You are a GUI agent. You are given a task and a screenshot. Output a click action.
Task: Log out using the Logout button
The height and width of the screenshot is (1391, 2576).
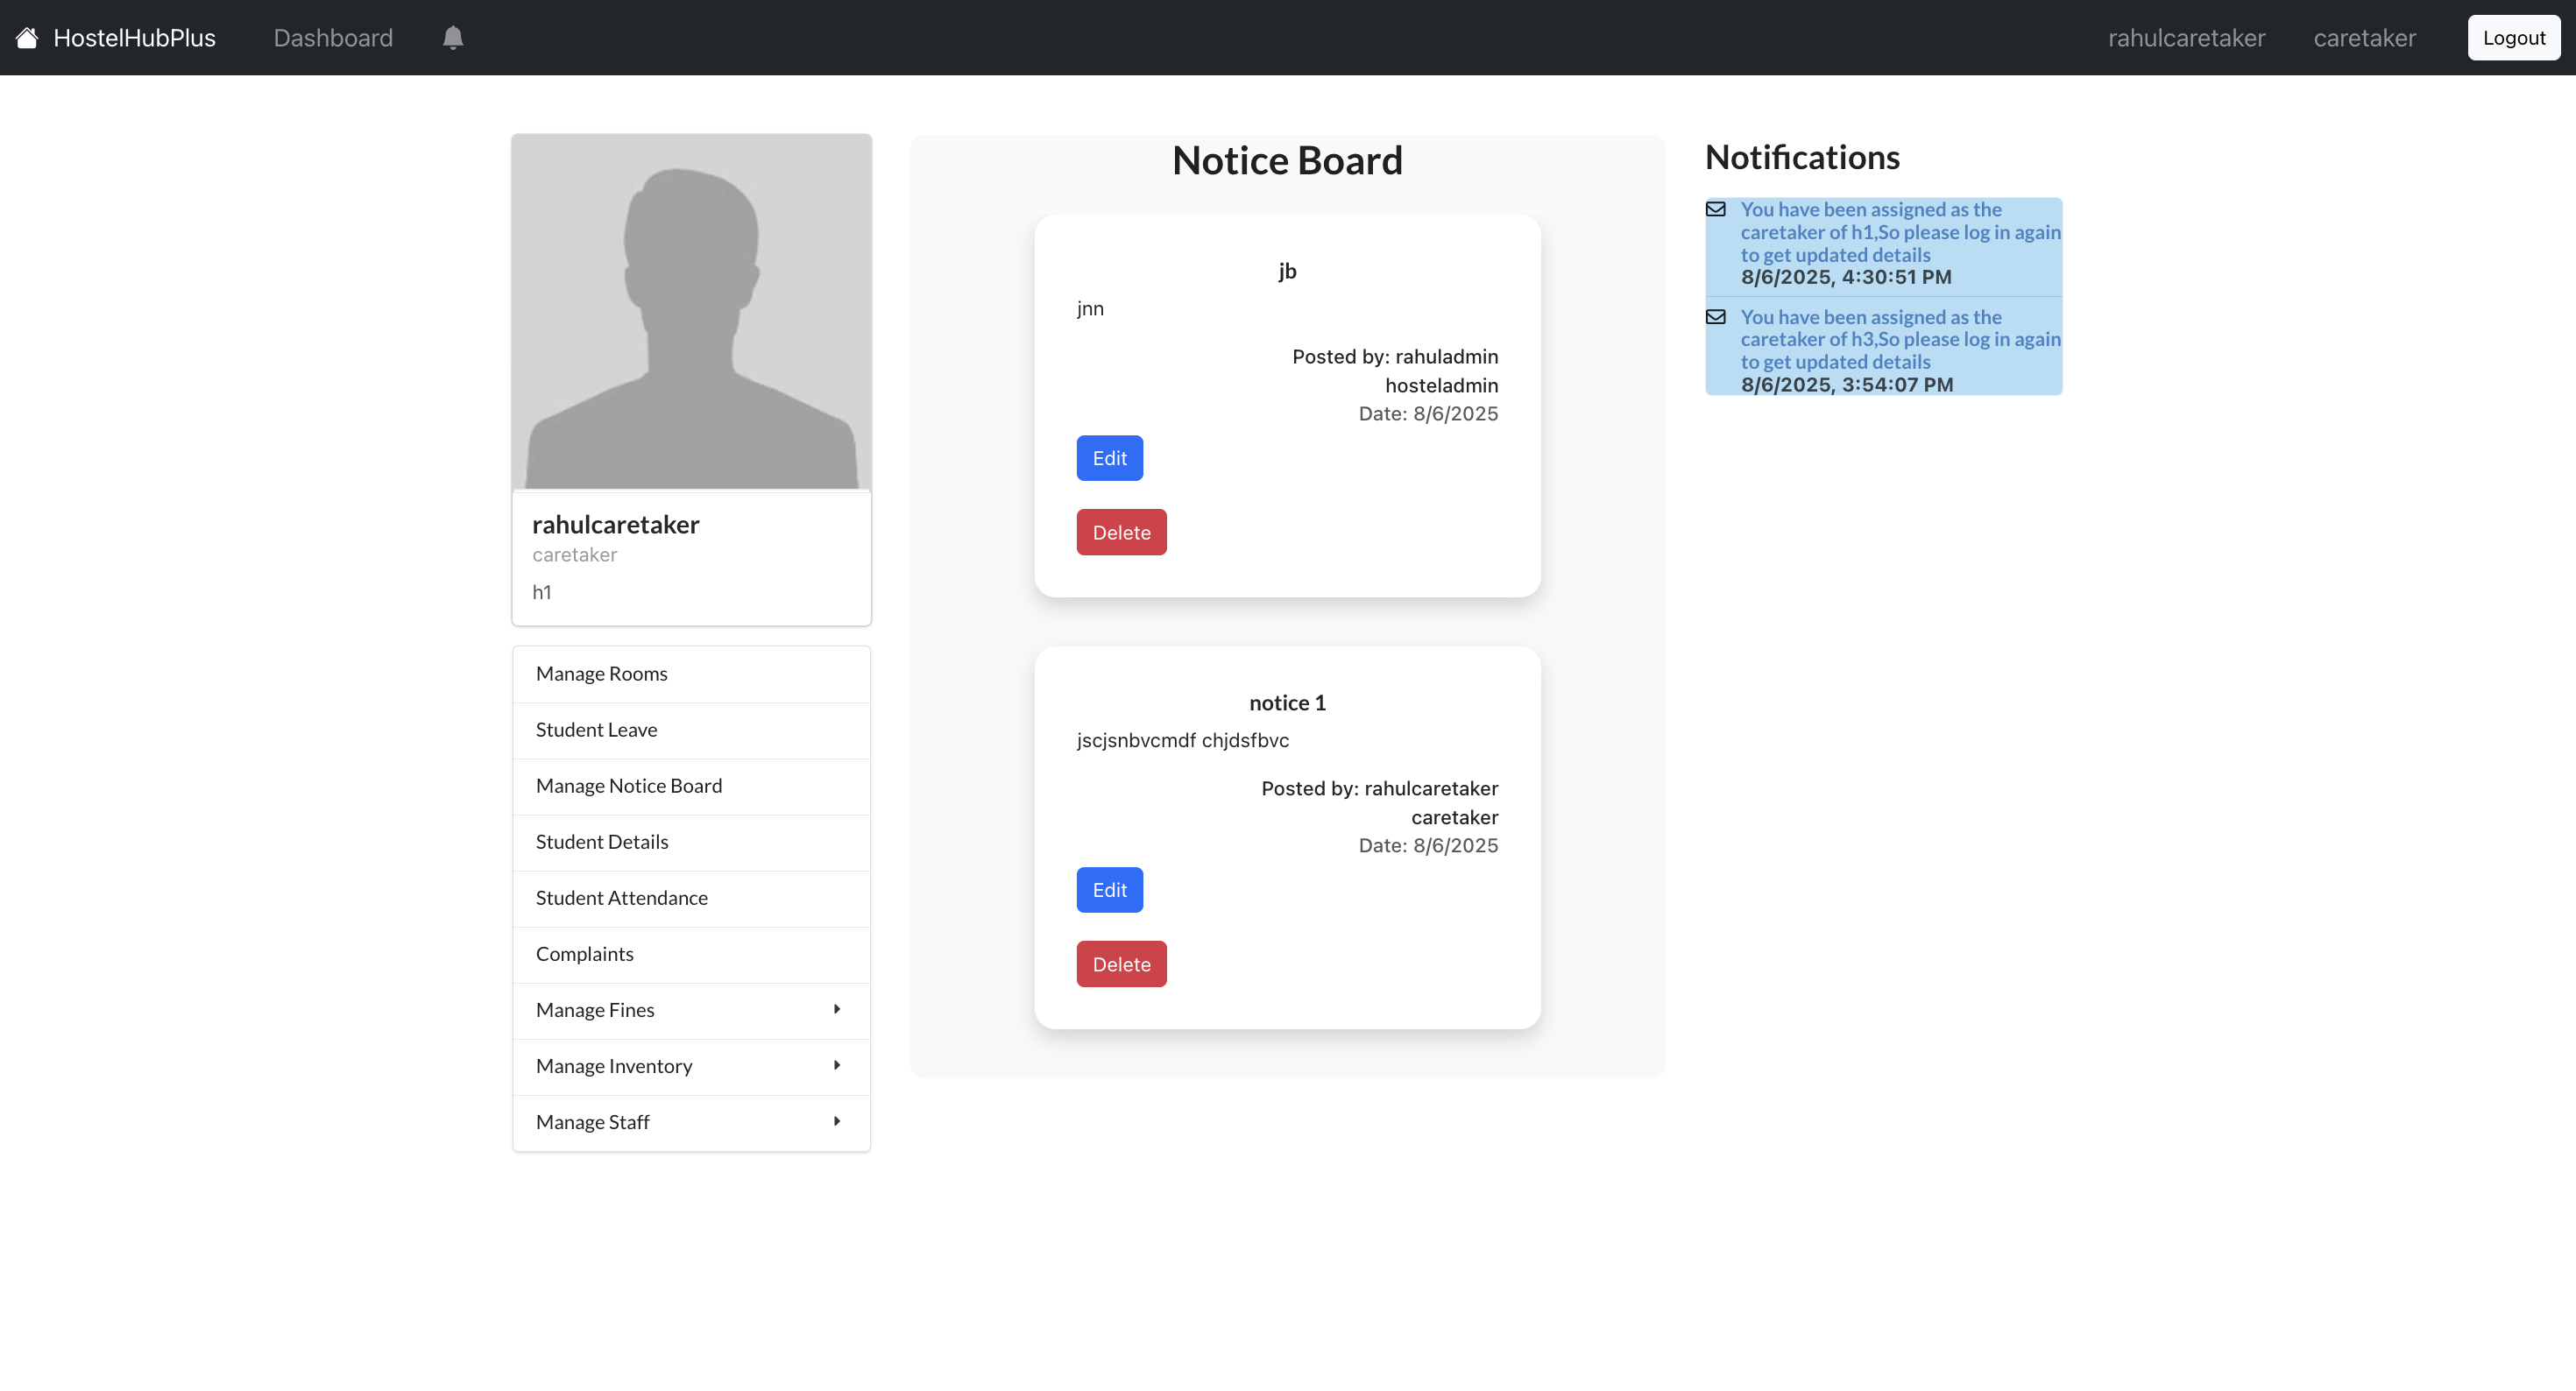tap(2513, 38)
